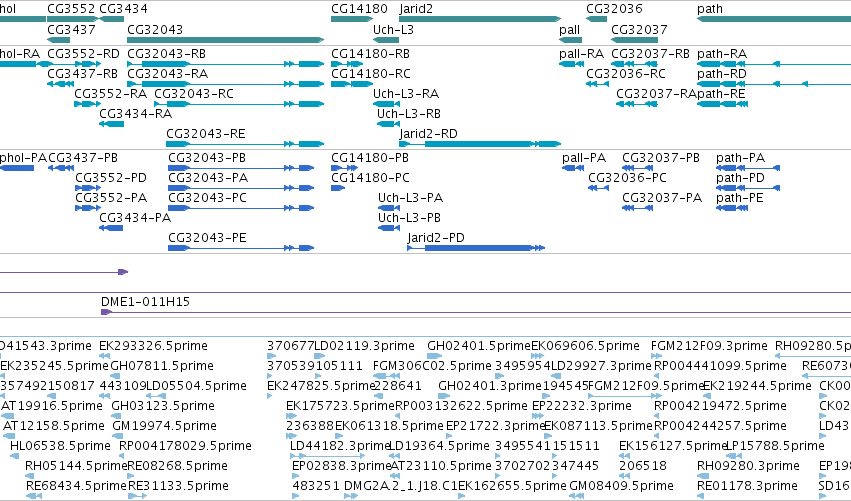Click transcript Uch-L3-RA
The height and width of the screenshot is (501, 851).
(x=406, y=94)
